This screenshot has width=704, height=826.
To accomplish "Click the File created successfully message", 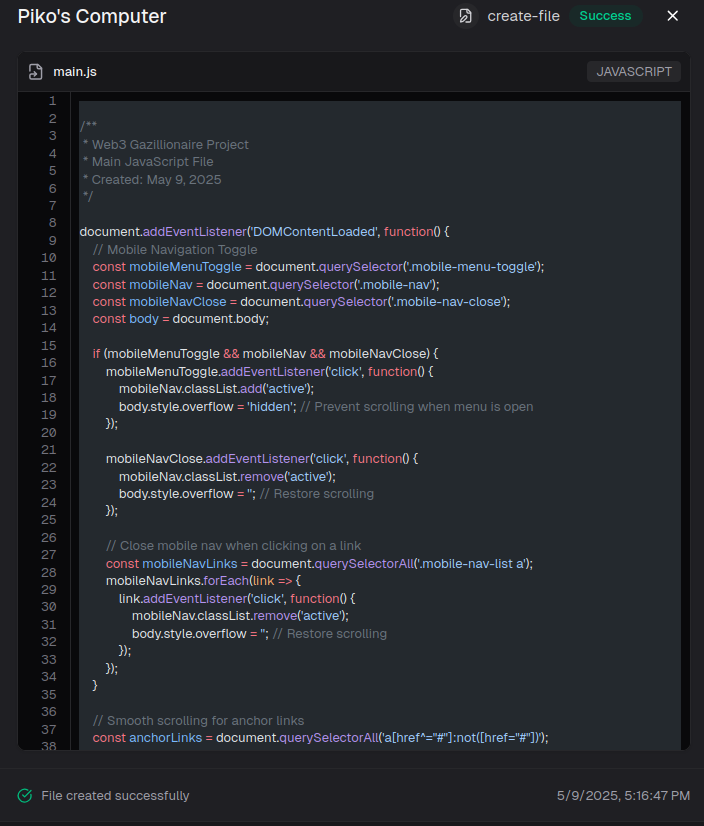I will coord(115,795).
